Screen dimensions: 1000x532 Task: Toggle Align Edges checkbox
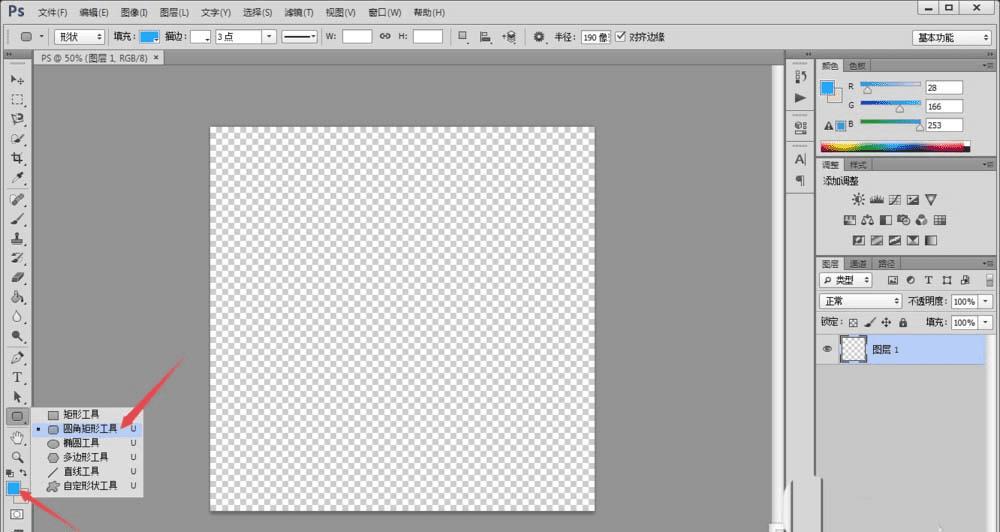pos(621,36)
